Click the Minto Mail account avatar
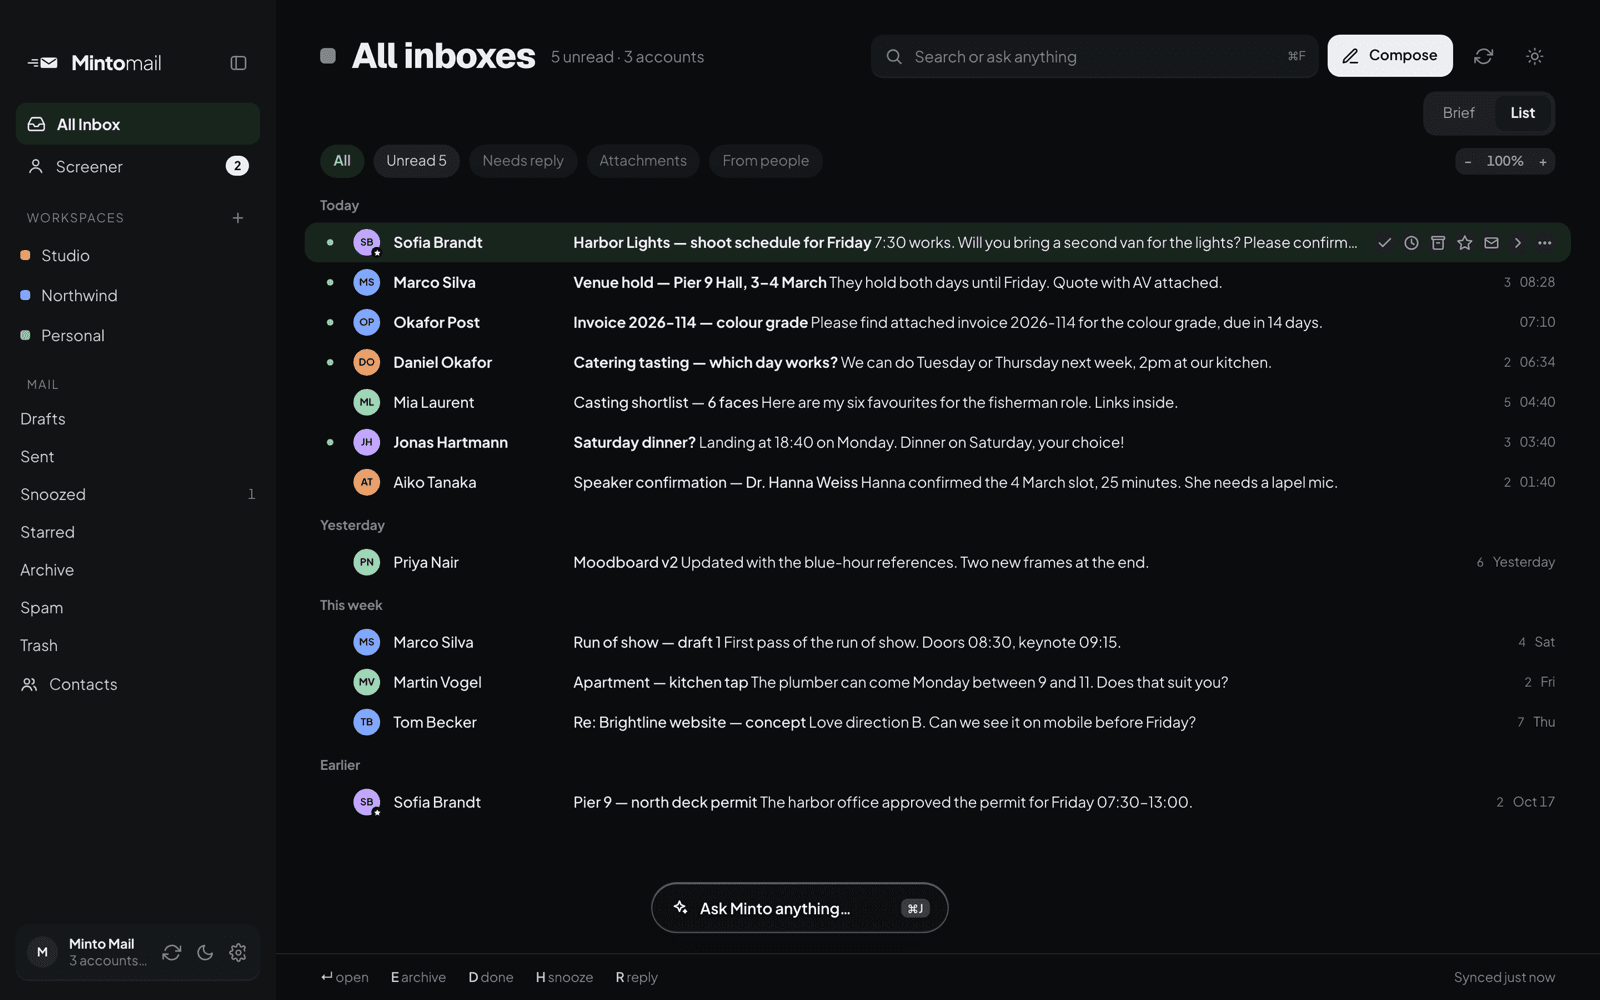 tap(42, 953)
